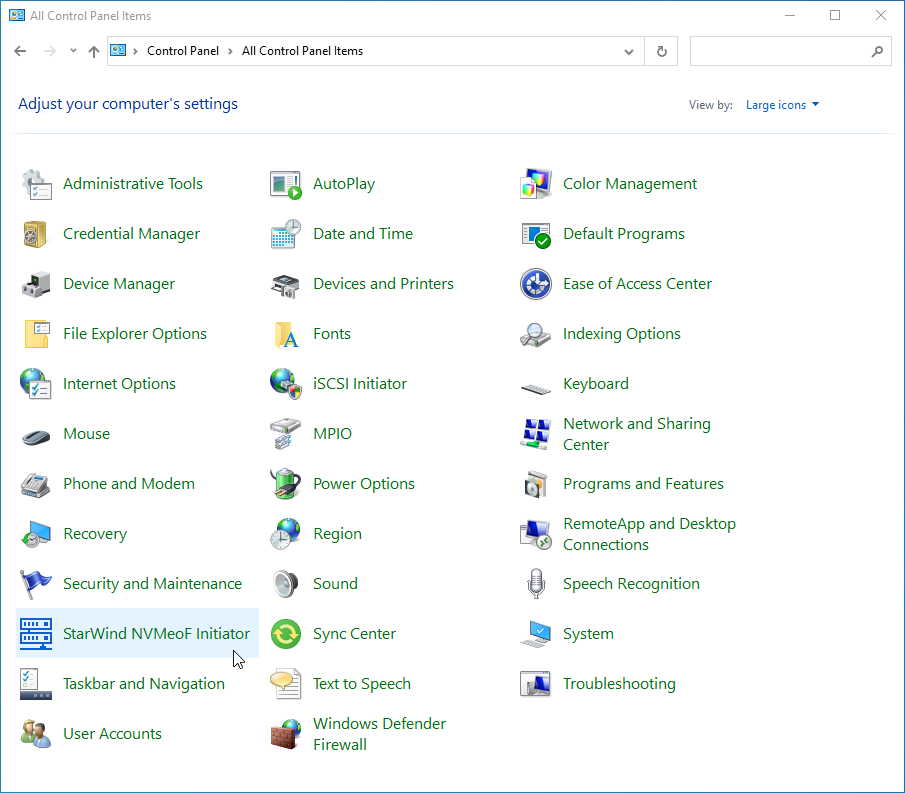Open the Programs and Features icon
The image size is (905, 793).
(x=536, y=484)
